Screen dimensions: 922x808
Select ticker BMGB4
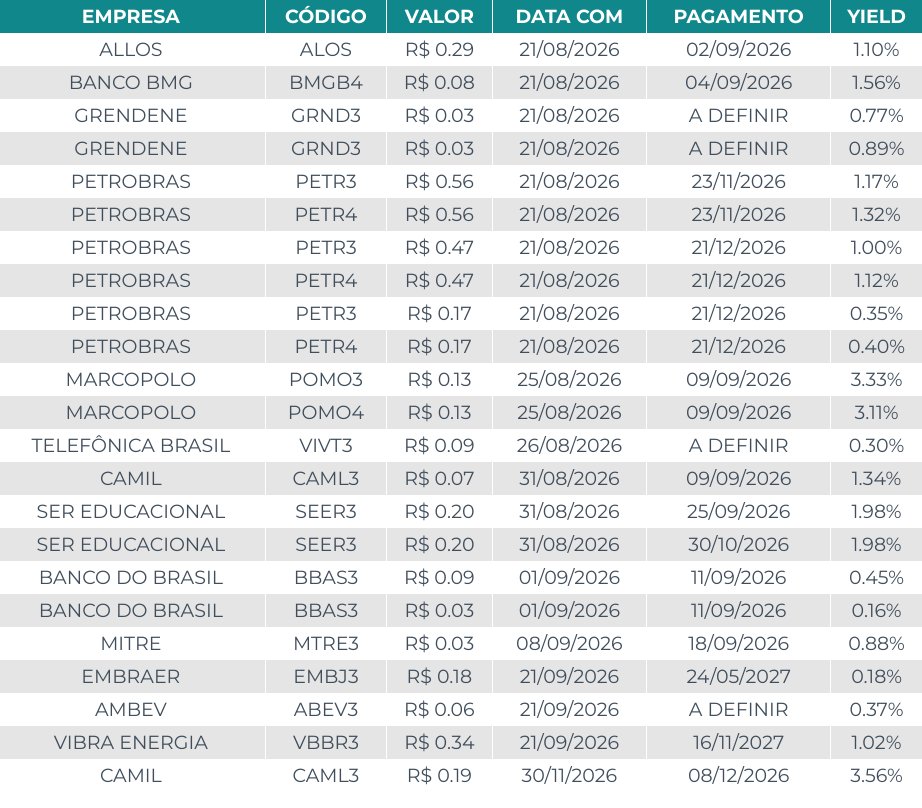326,82
